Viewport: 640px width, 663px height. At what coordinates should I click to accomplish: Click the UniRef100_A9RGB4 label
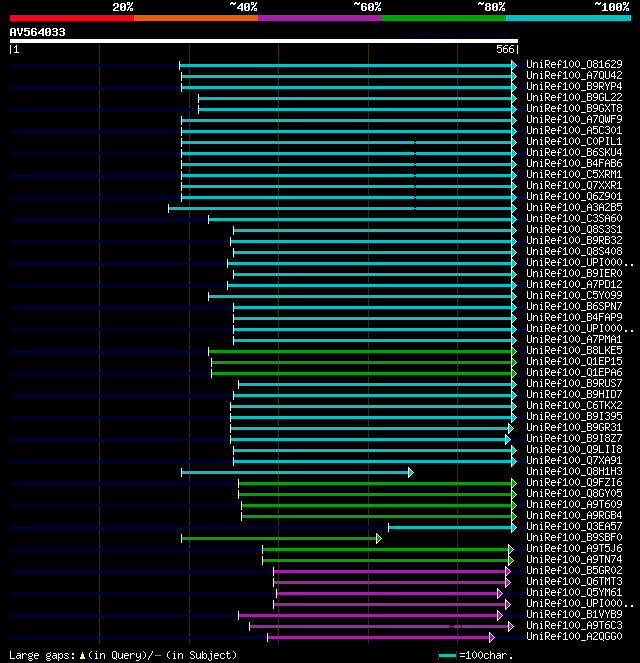point(574,515)
